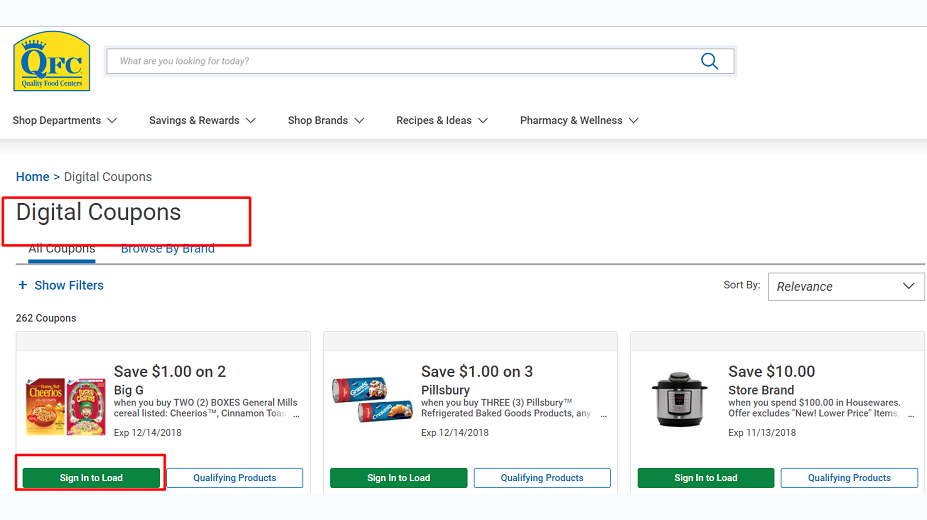
Task: Click the QFC logo
Action: [52, 61]
